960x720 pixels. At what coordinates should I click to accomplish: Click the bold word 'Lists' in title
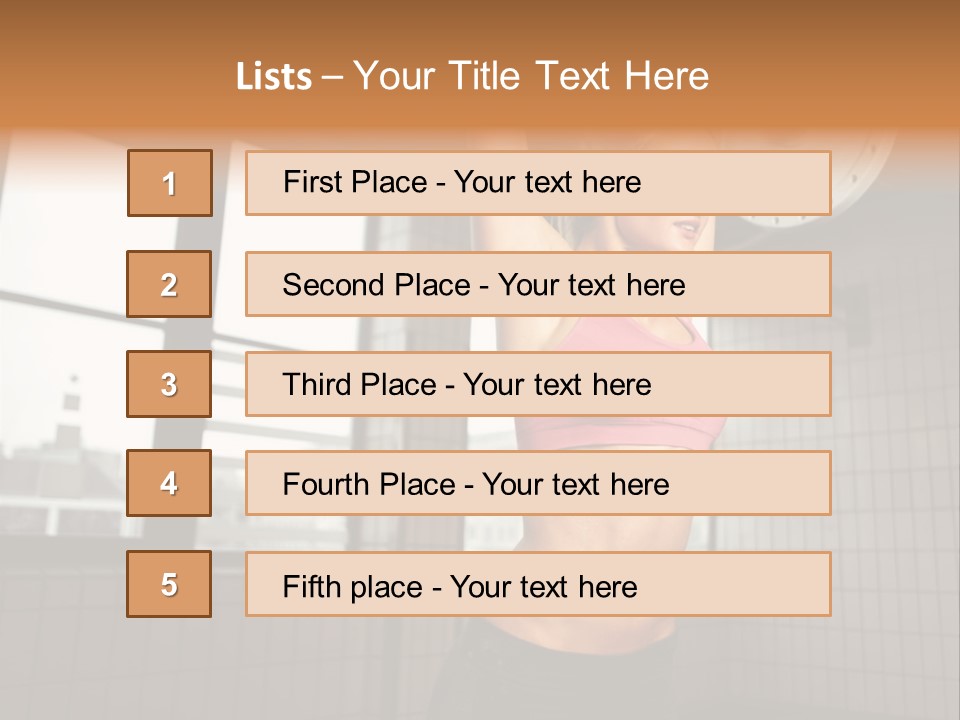pyautogui.click(x=274, y=76)
